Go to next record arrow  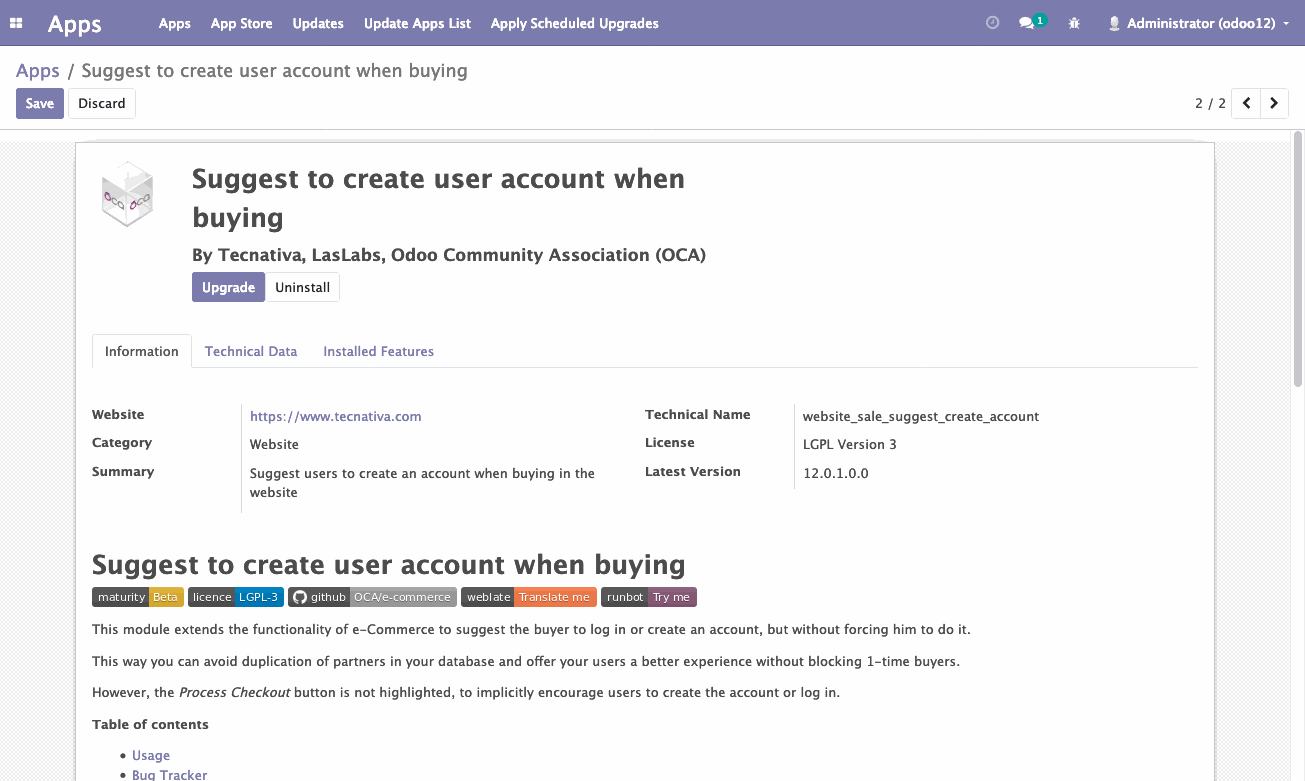(1274, 103)
